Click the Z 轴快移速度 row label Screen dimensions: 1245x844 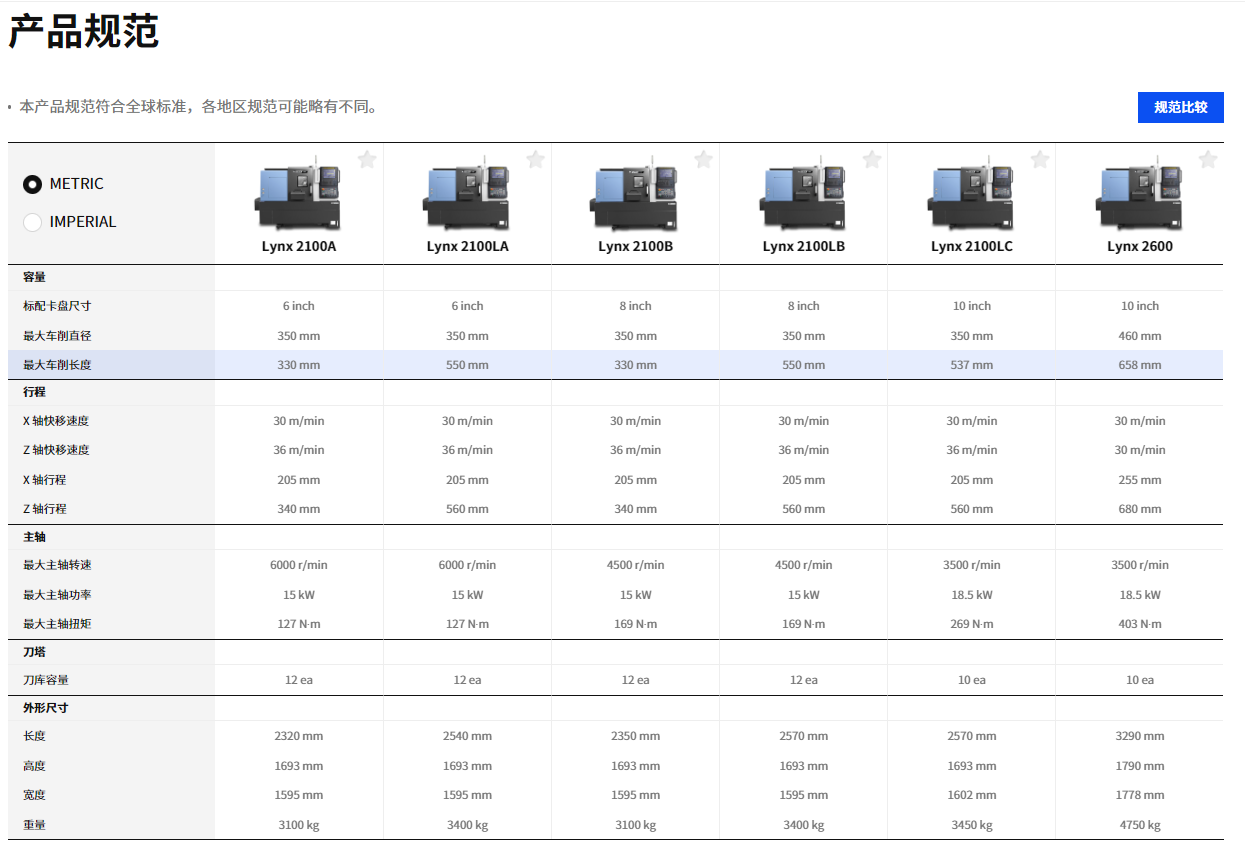[x=56, y=450]
